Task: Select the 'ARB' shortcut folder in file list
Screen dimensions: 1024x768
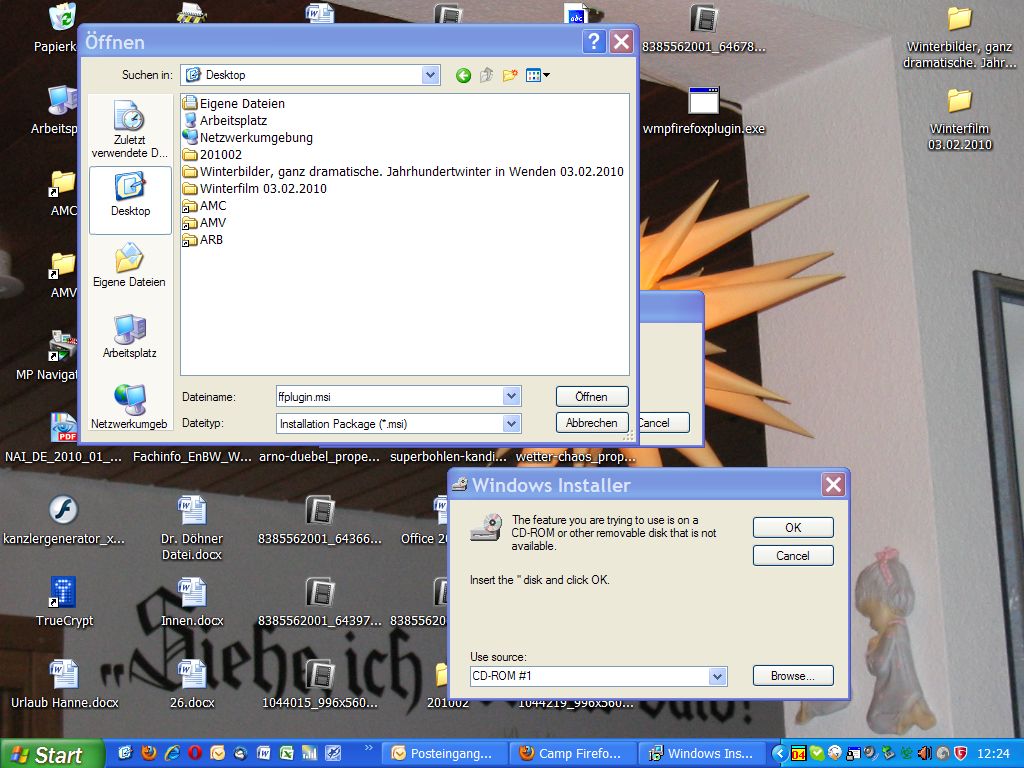Action: click(203, 239)
